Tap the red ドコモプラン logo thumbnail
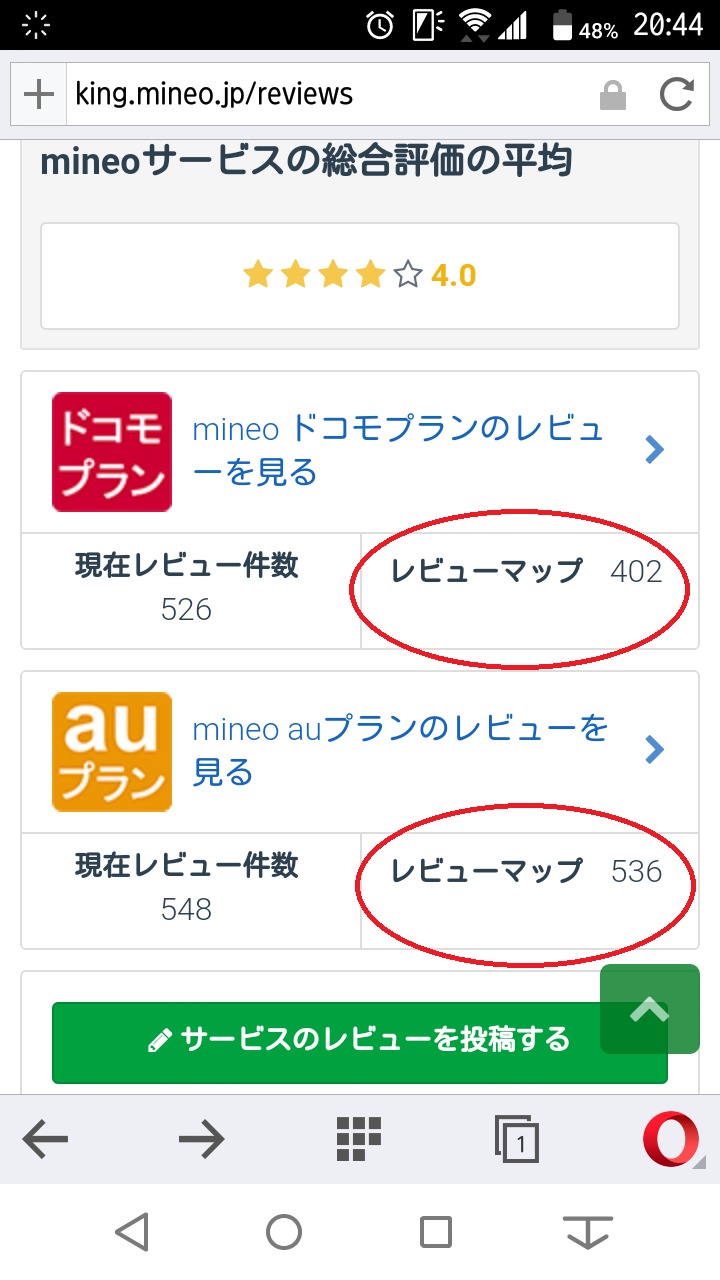The height and width of the screenshot is (1280, 720). 112,452
